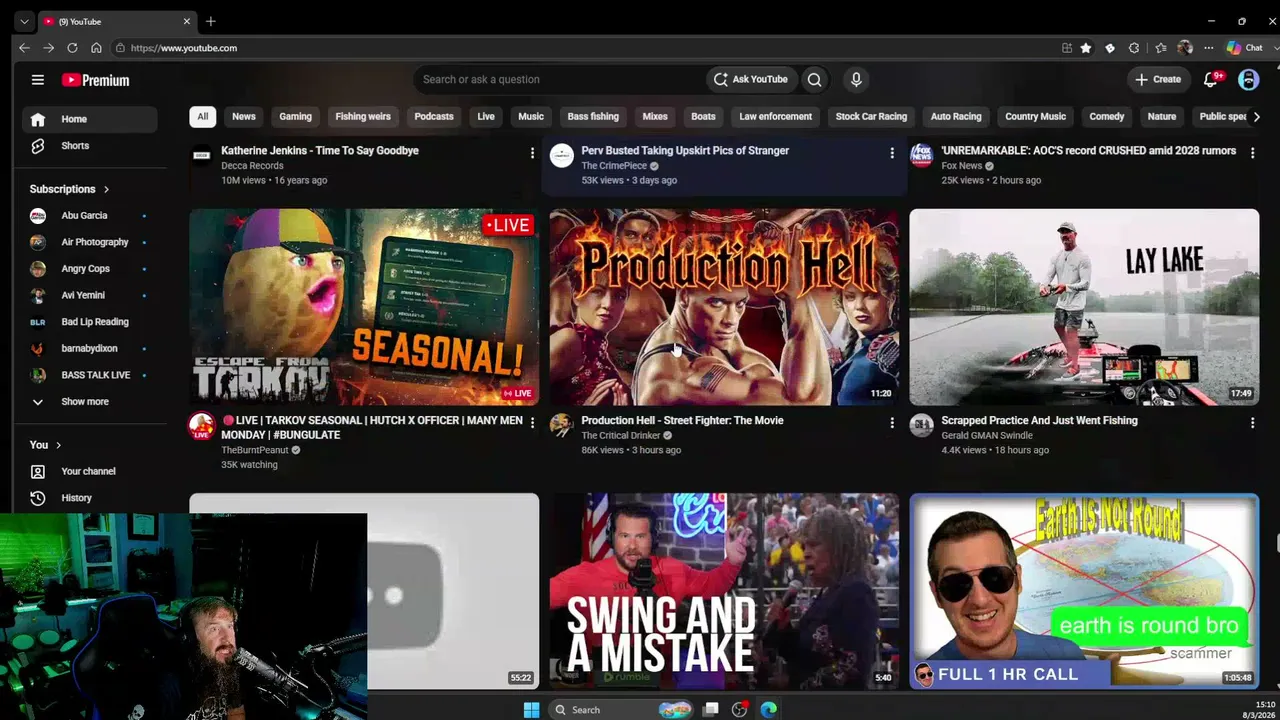Open the Abu Garcia subscription
1280x720 pixels.
pyautogui.click(x=89, y=215)
